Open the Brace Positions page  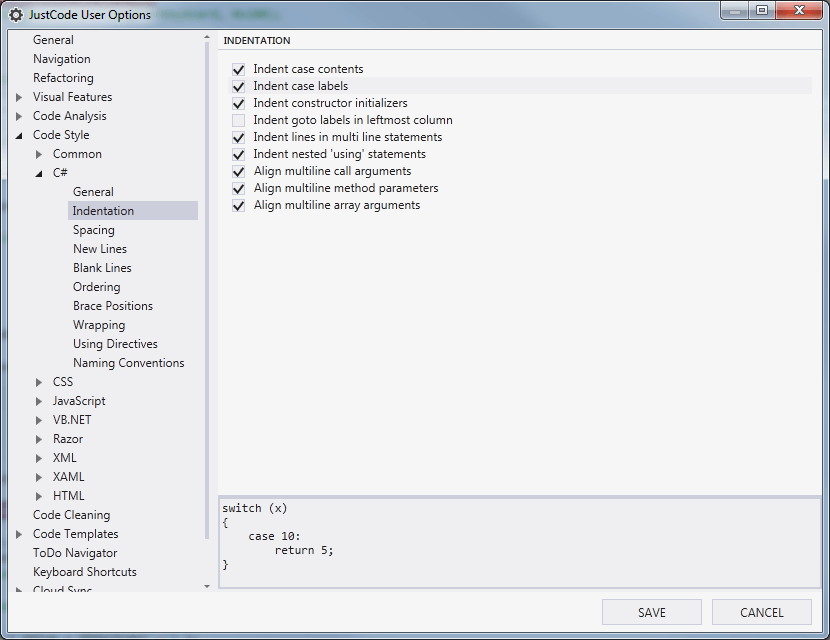pos(113,306)
